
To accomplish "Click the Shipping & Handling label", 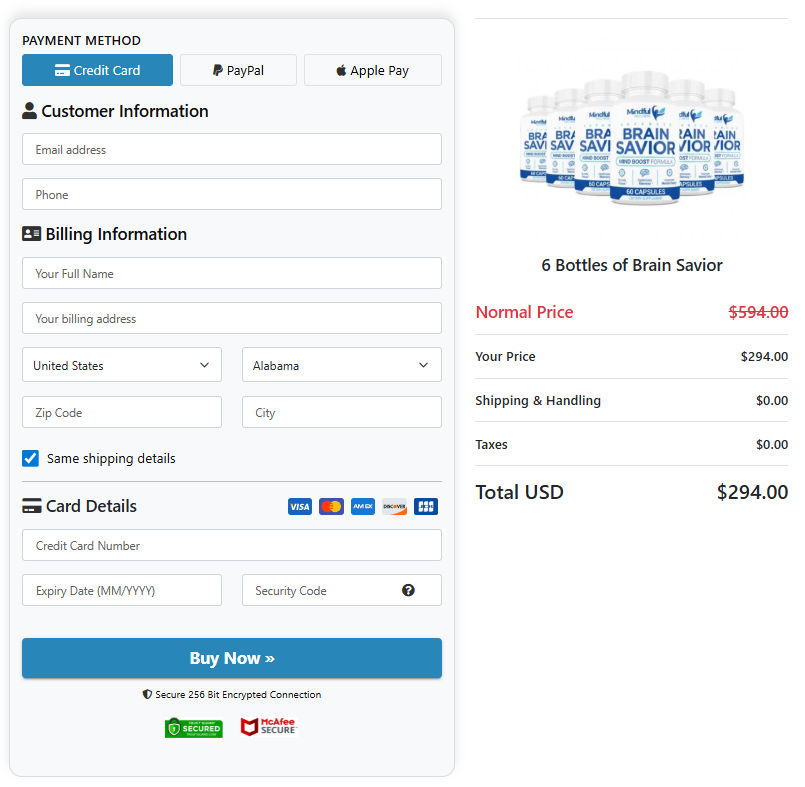I will (538, 401).
